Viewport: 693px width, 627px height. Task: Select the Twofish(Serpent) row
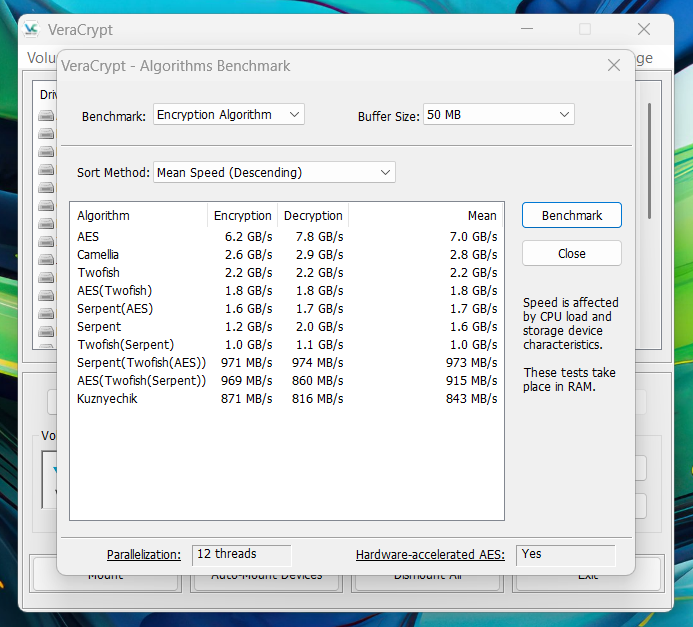[x=287, y=345]
